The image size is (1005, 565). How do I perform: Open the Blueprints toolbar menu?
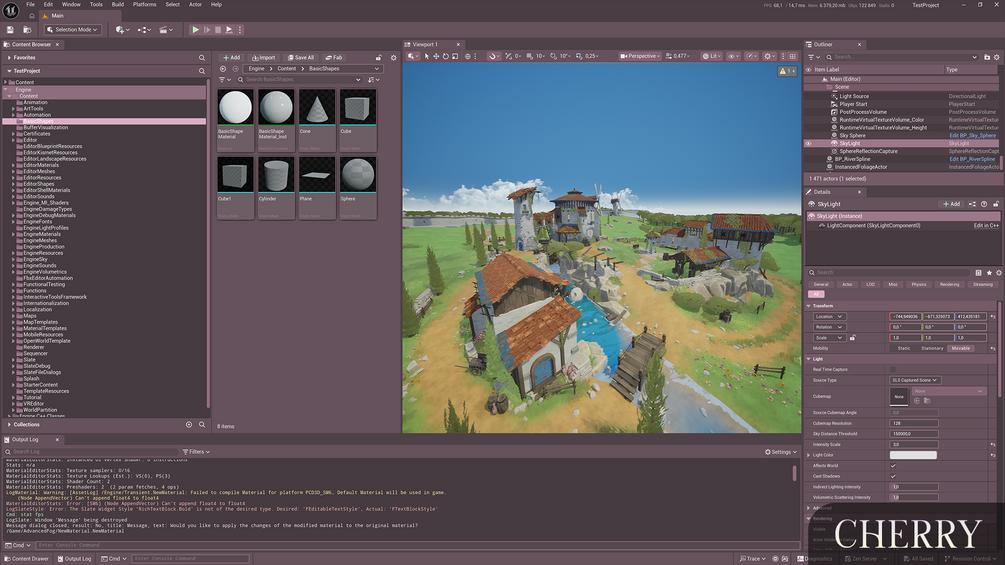144,29
